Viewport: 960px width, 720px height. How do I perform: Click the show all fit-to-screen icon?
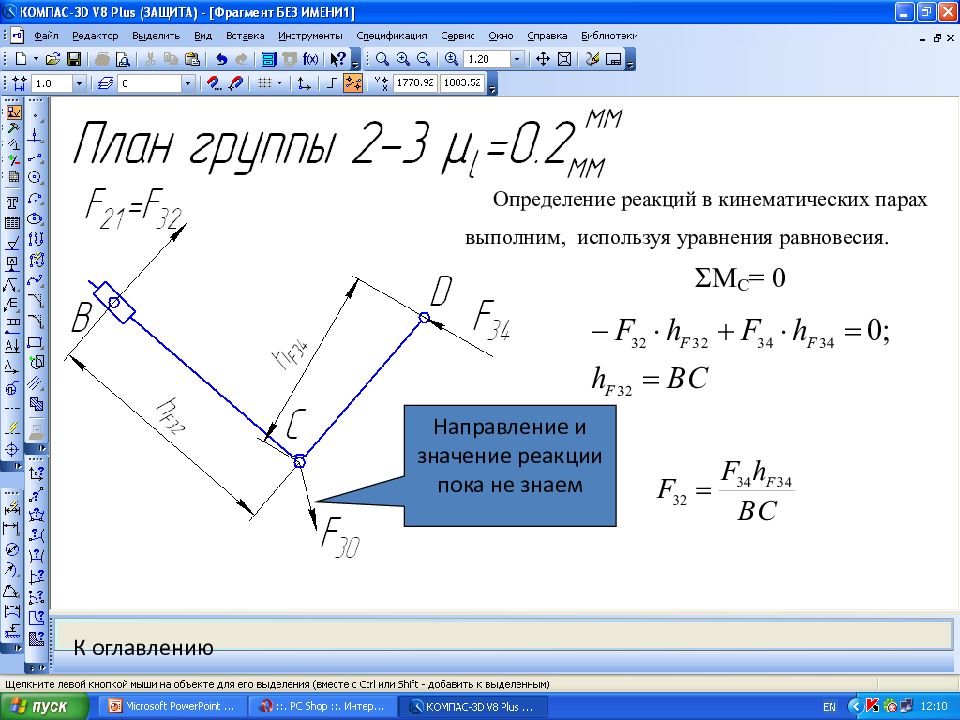tap(565, 59)
